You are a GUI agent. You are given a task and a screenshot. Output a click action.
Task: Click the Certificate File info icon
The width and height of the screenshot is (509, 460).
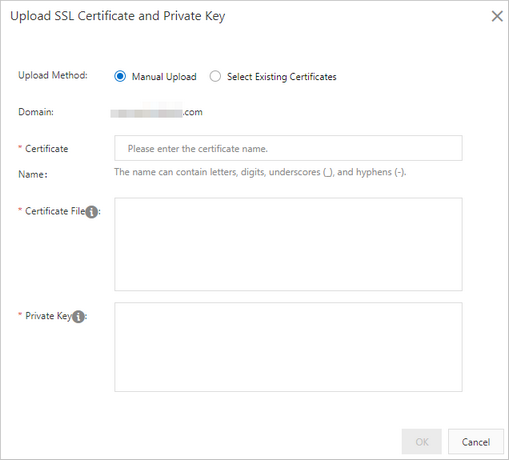click(x=92, y=212)
